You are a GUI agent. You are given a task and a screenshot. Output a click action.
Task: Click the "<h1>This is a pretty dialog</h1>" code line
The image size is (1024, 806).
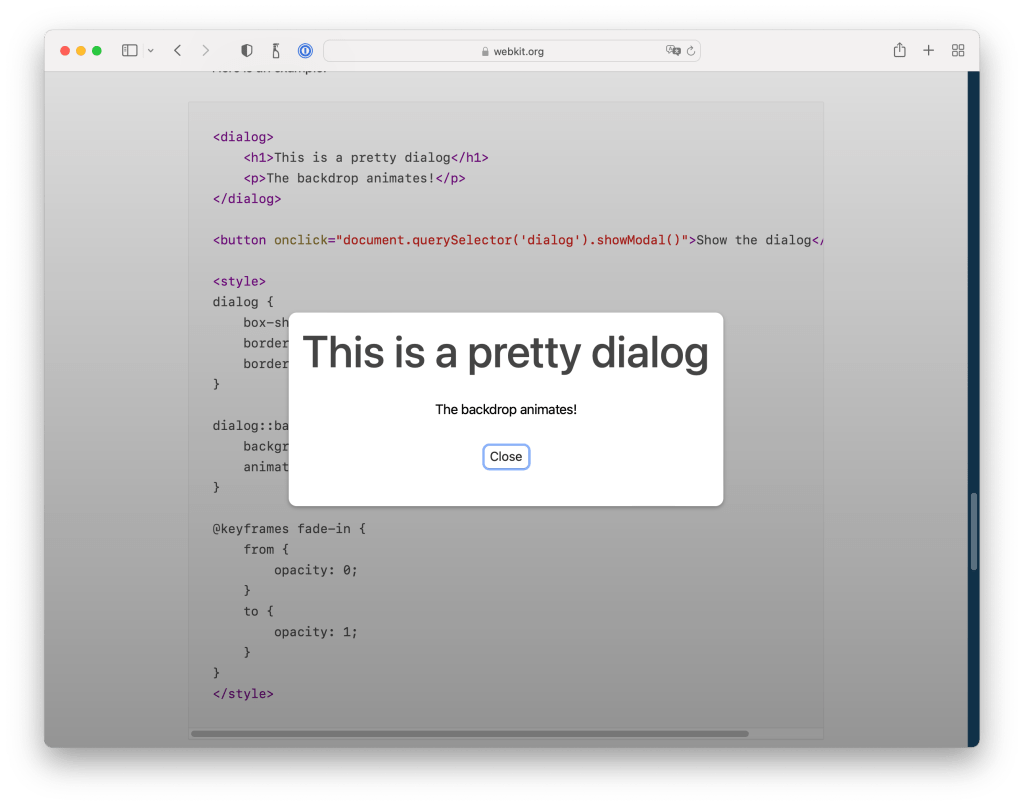366,157
